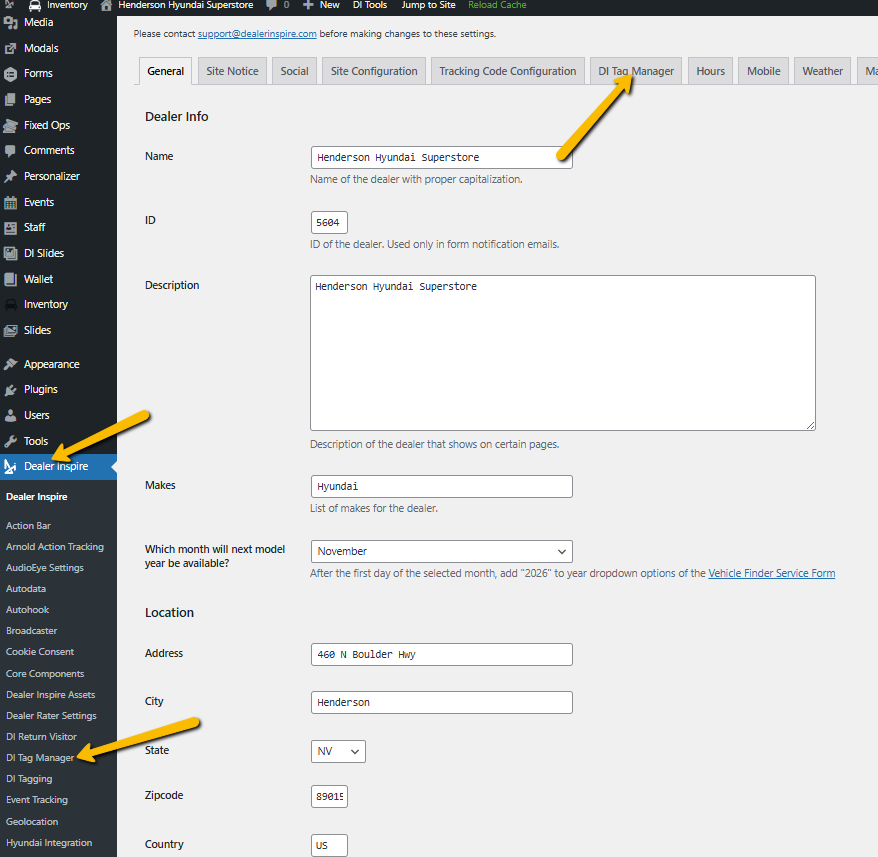Open the Site Configuration tab

point(374,71)
